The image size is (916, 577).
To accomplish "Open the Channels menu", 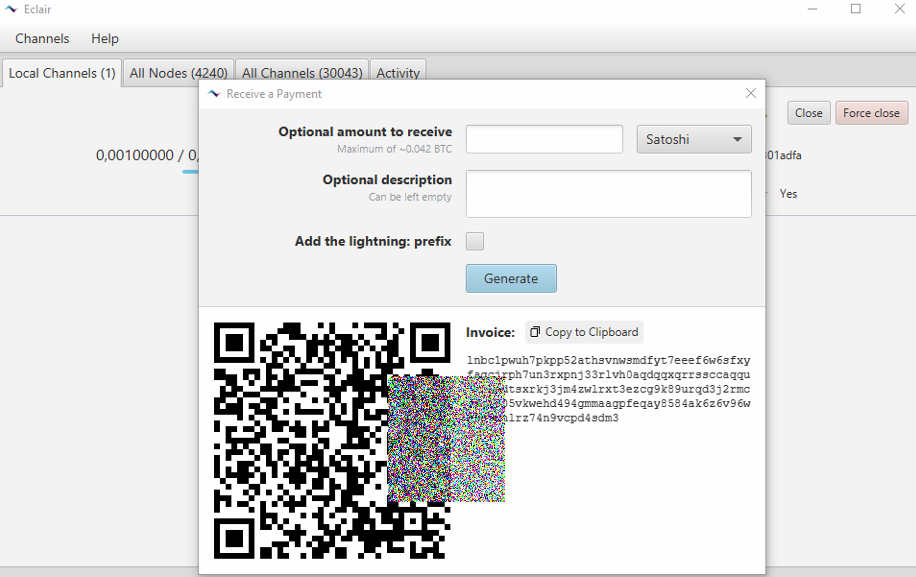I will pos(42,38).
